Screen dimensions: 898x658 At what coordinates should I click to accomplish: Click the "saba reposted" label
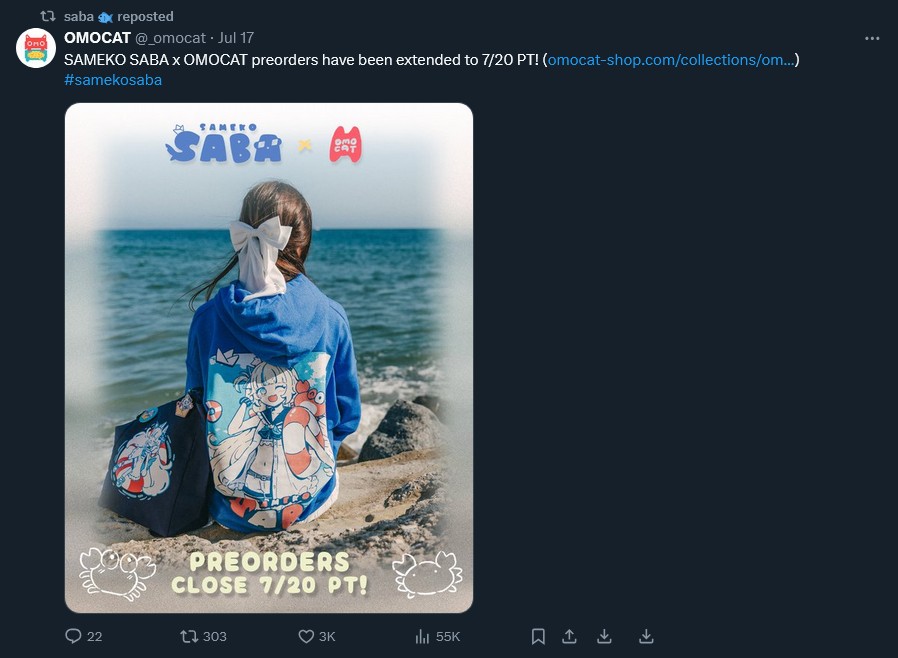point(119,17)
